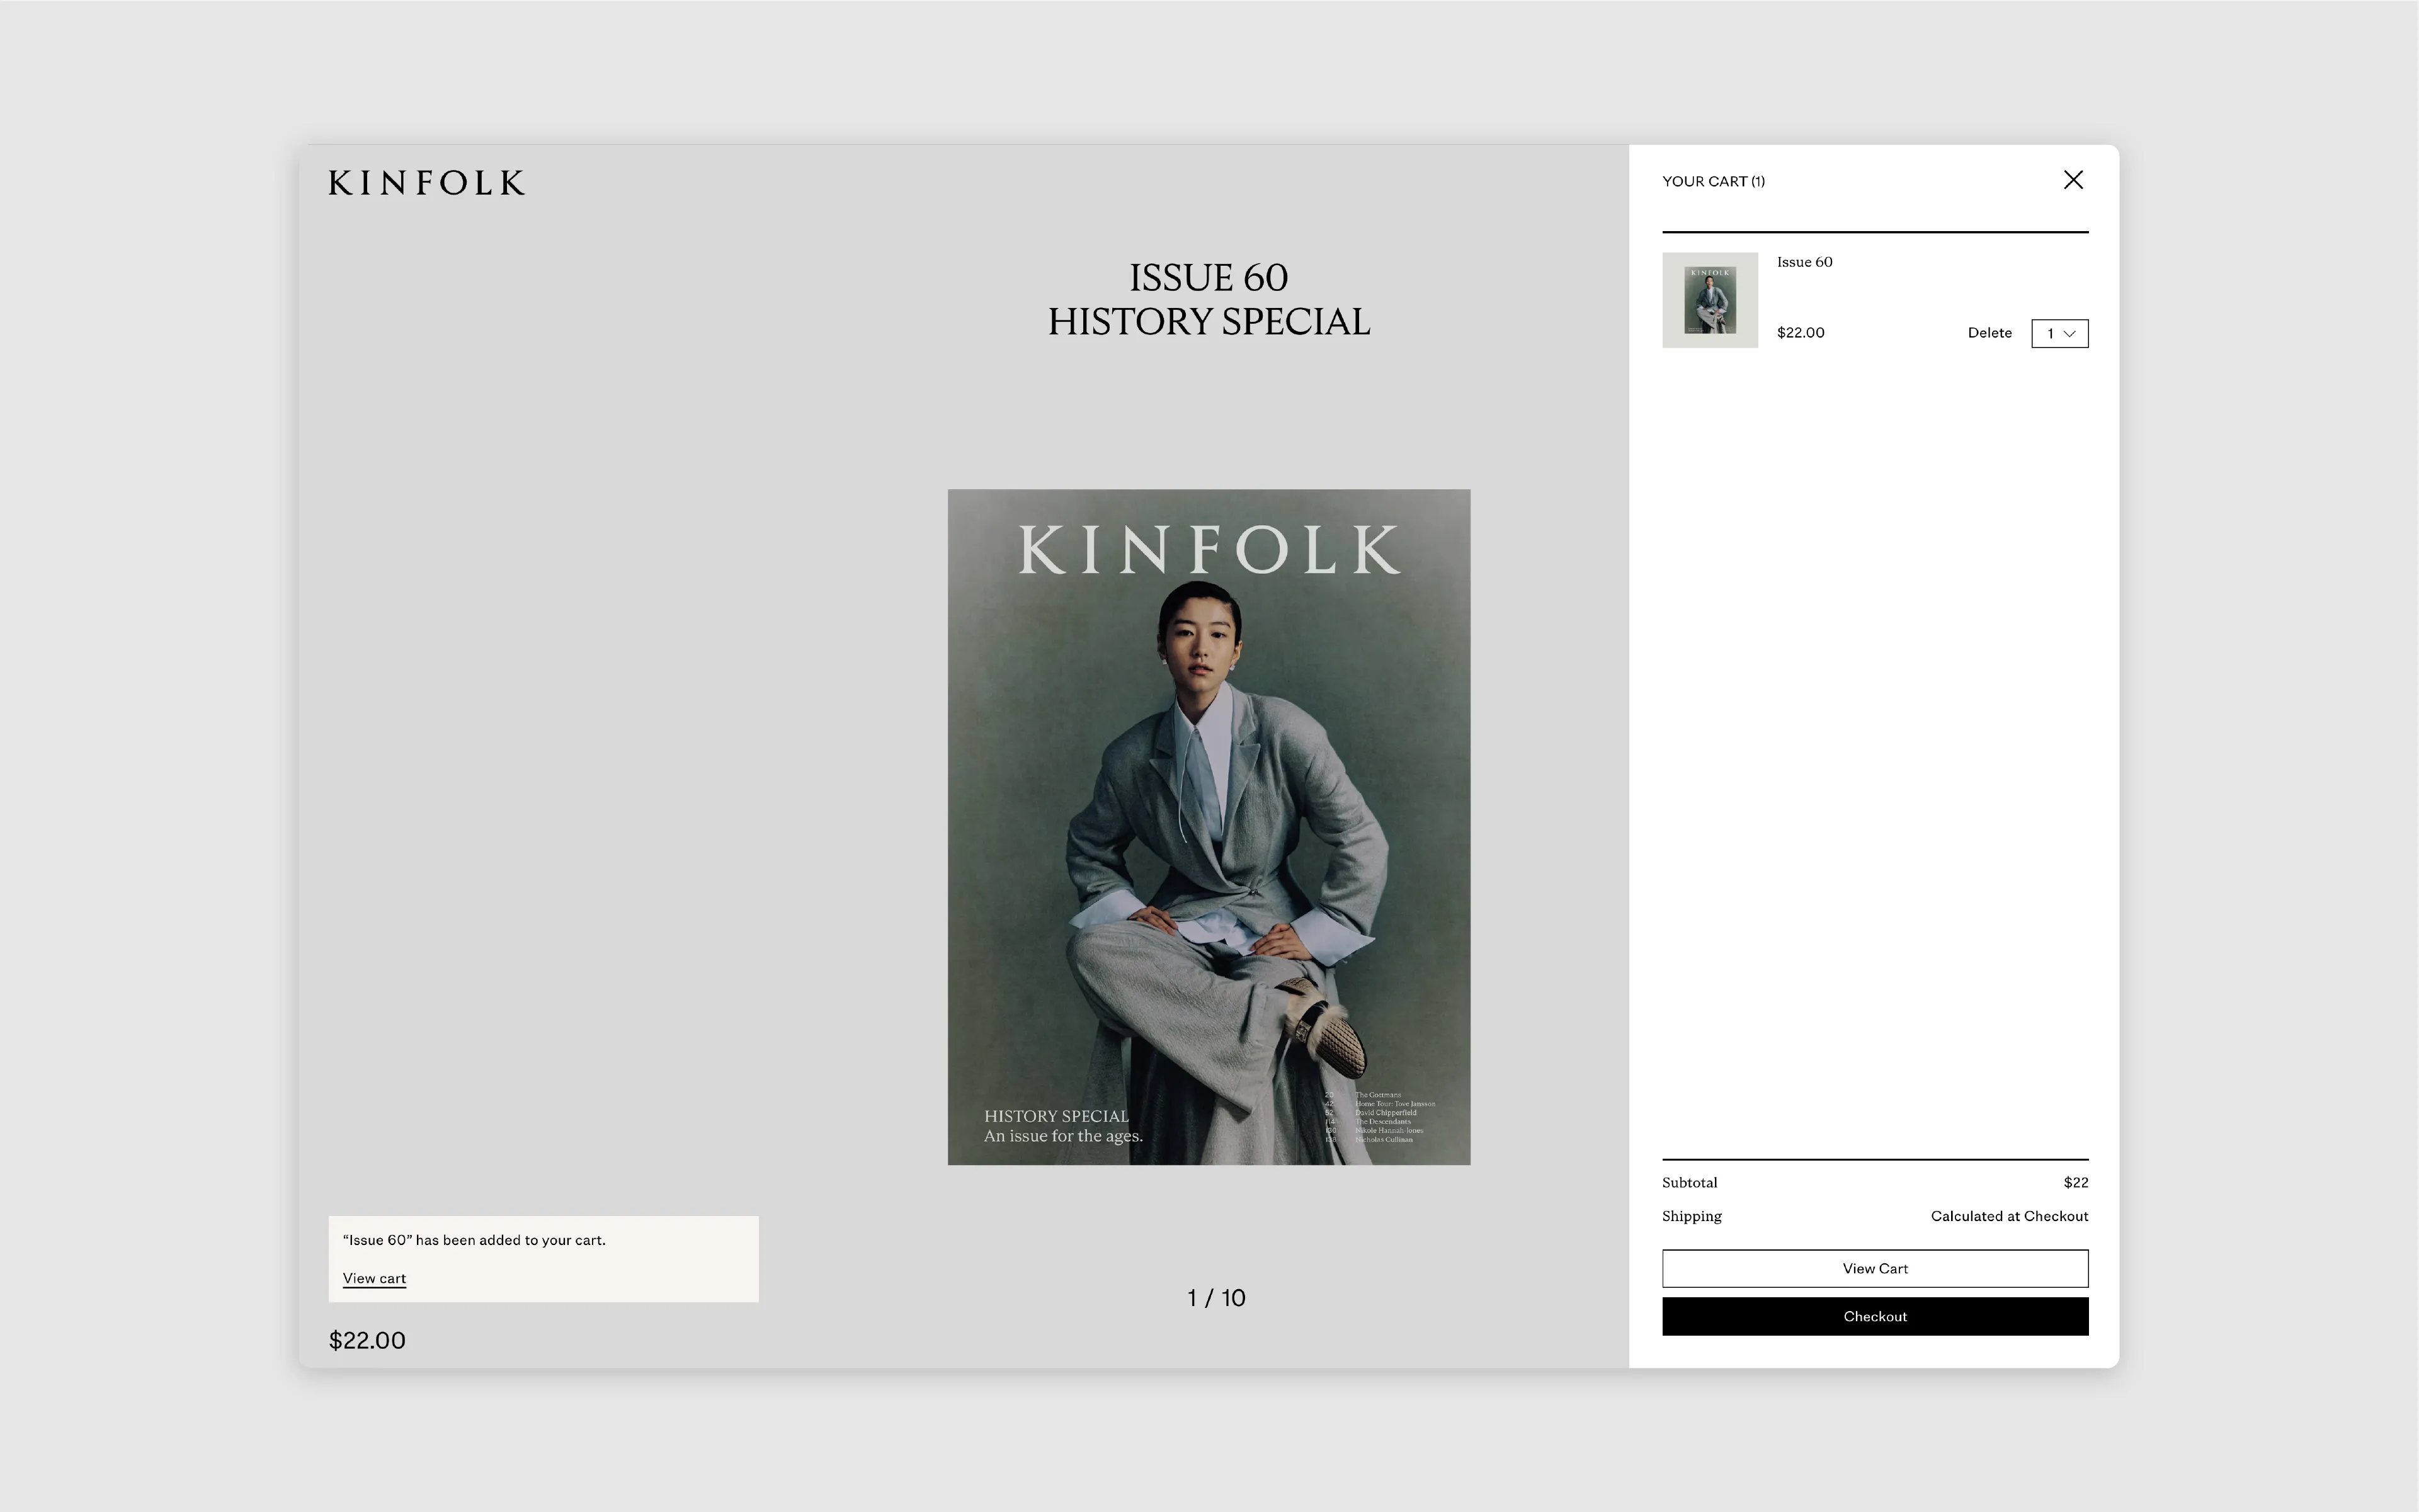Click the added to your cart message
The image size is (2419, 1512).
pyautogui.click(x=474, y=1240)
